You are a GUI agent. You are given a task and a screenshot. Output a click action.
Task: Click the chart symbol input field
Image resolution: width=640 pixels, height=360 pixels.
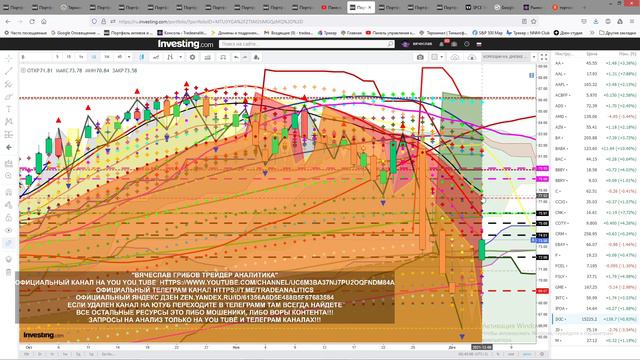coord(36,57)
